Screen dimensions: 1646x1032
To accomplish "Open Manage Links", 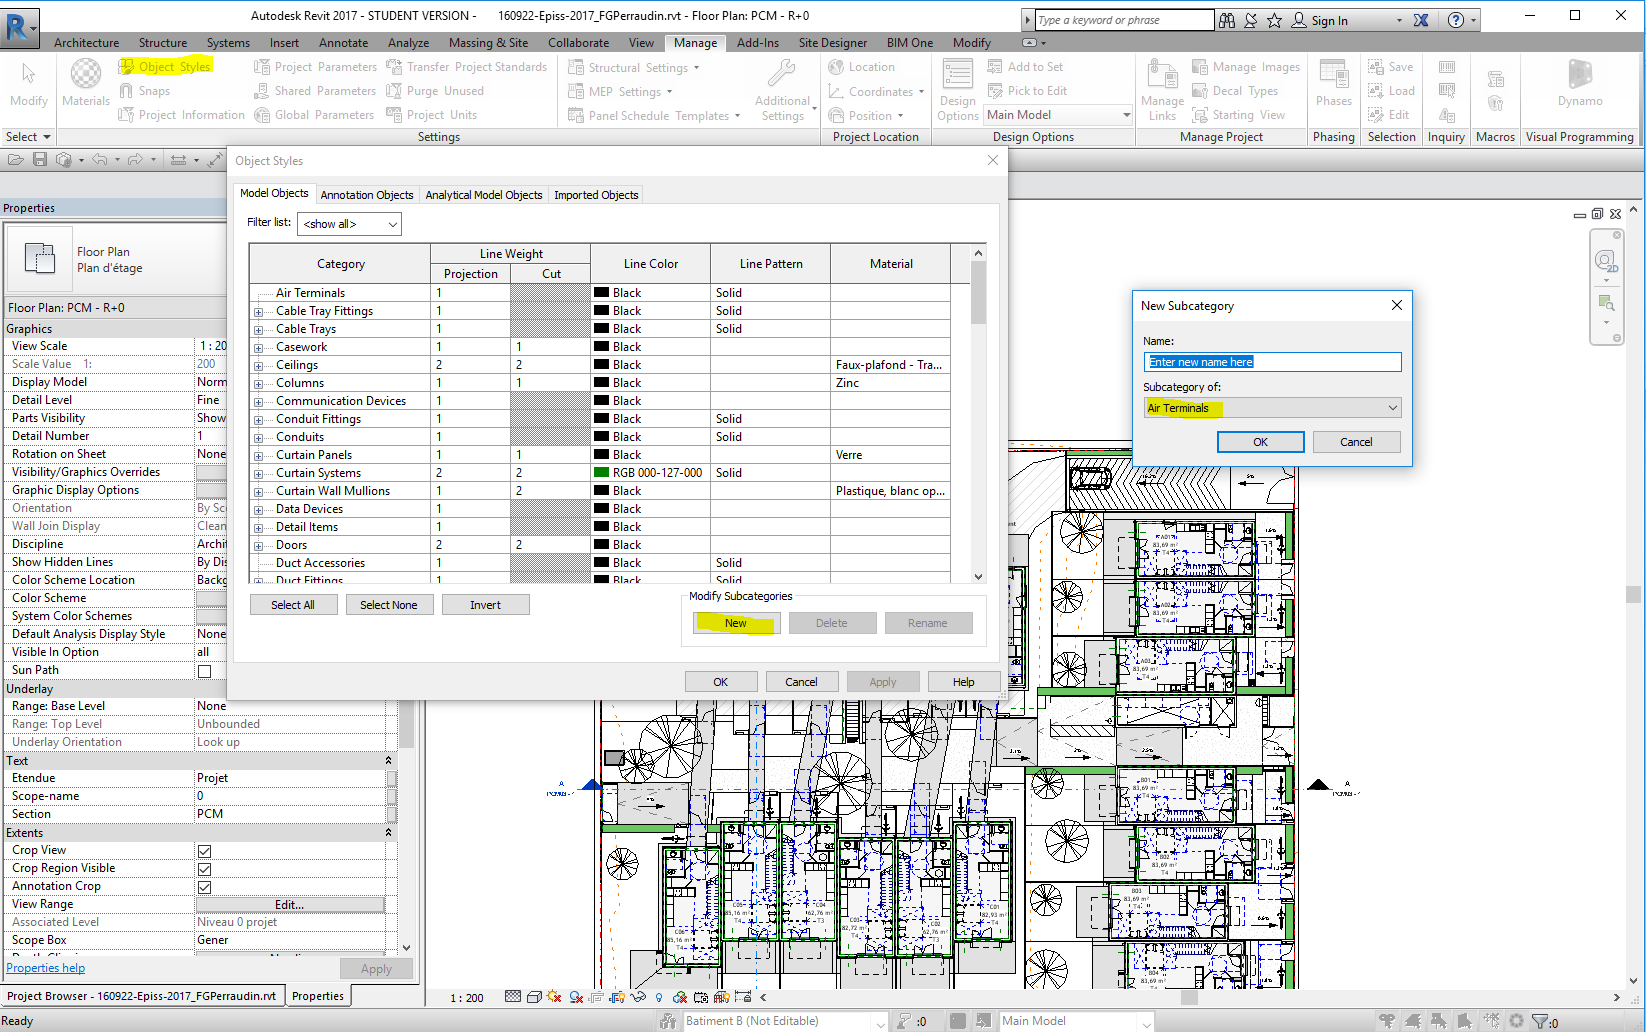I will coord(1162,85).
